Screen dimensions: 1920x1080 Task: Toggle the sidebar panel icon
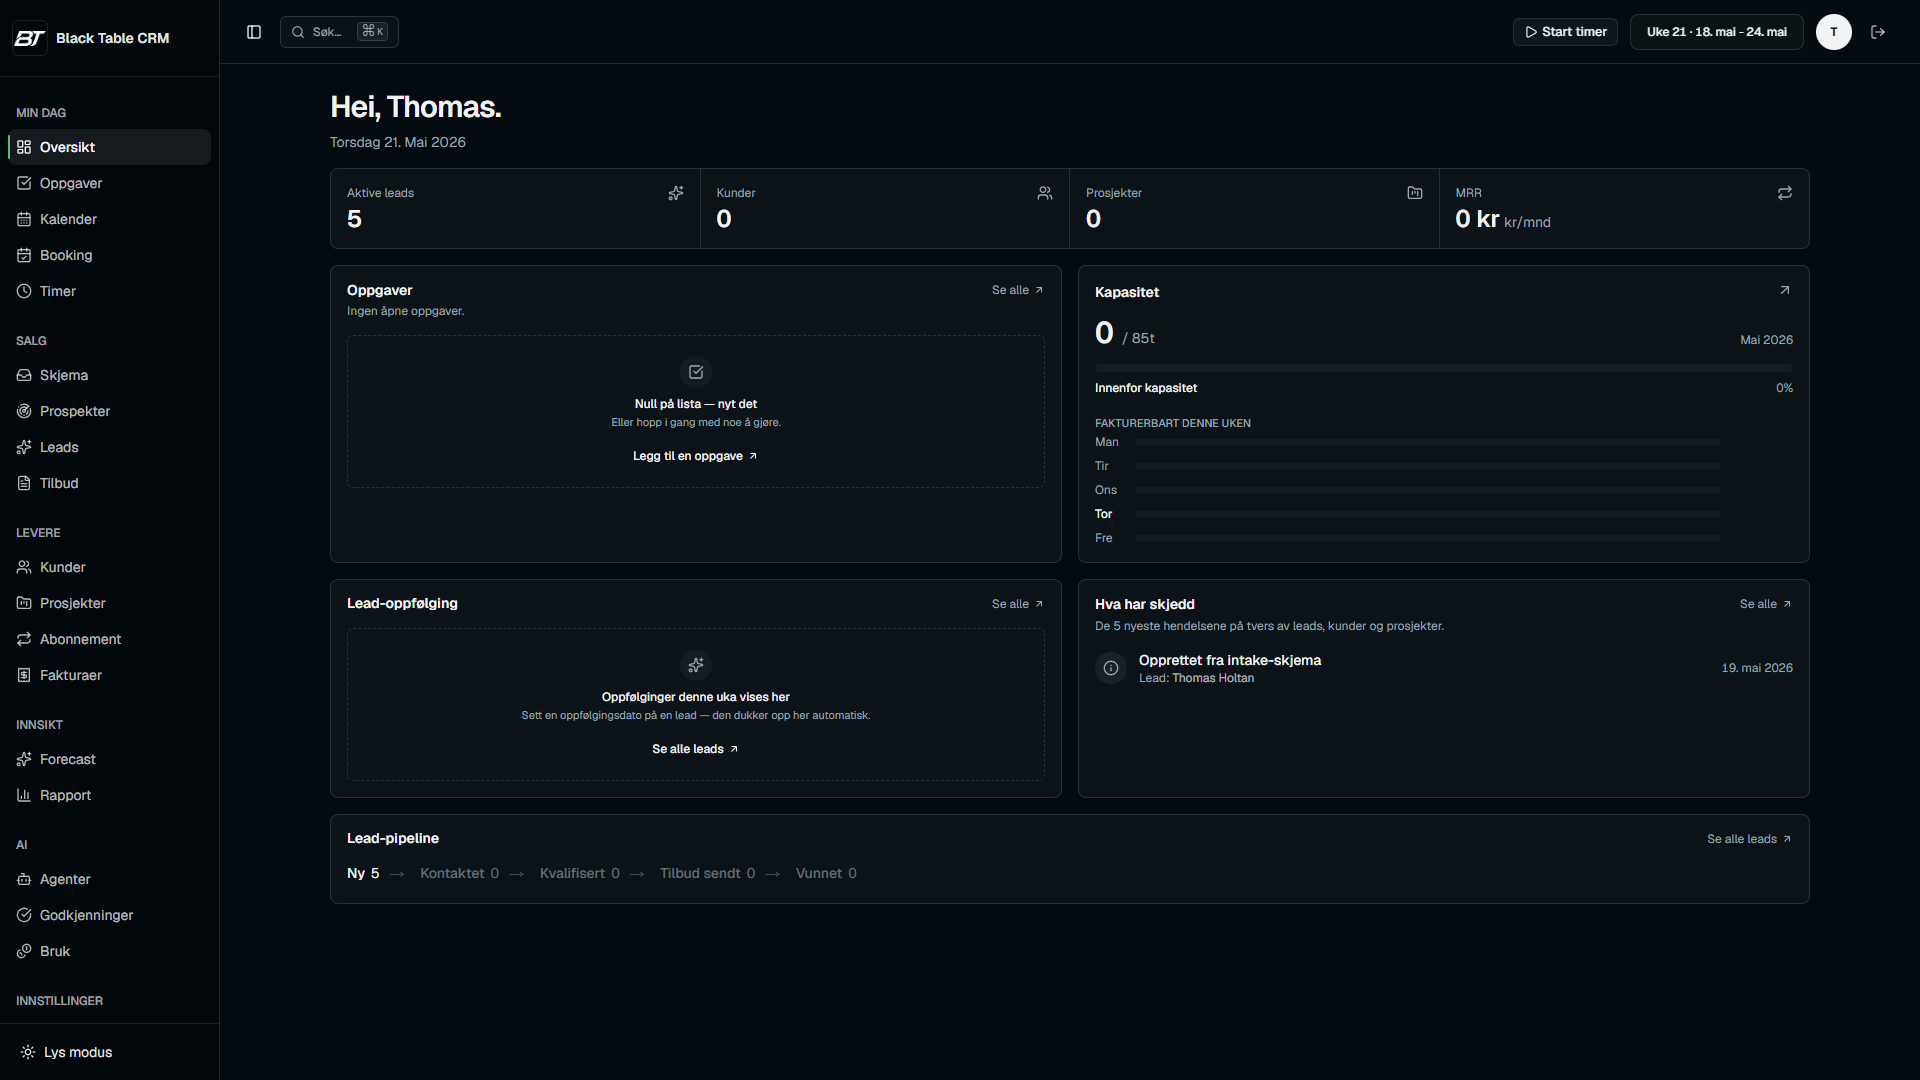tap(254, 32)
